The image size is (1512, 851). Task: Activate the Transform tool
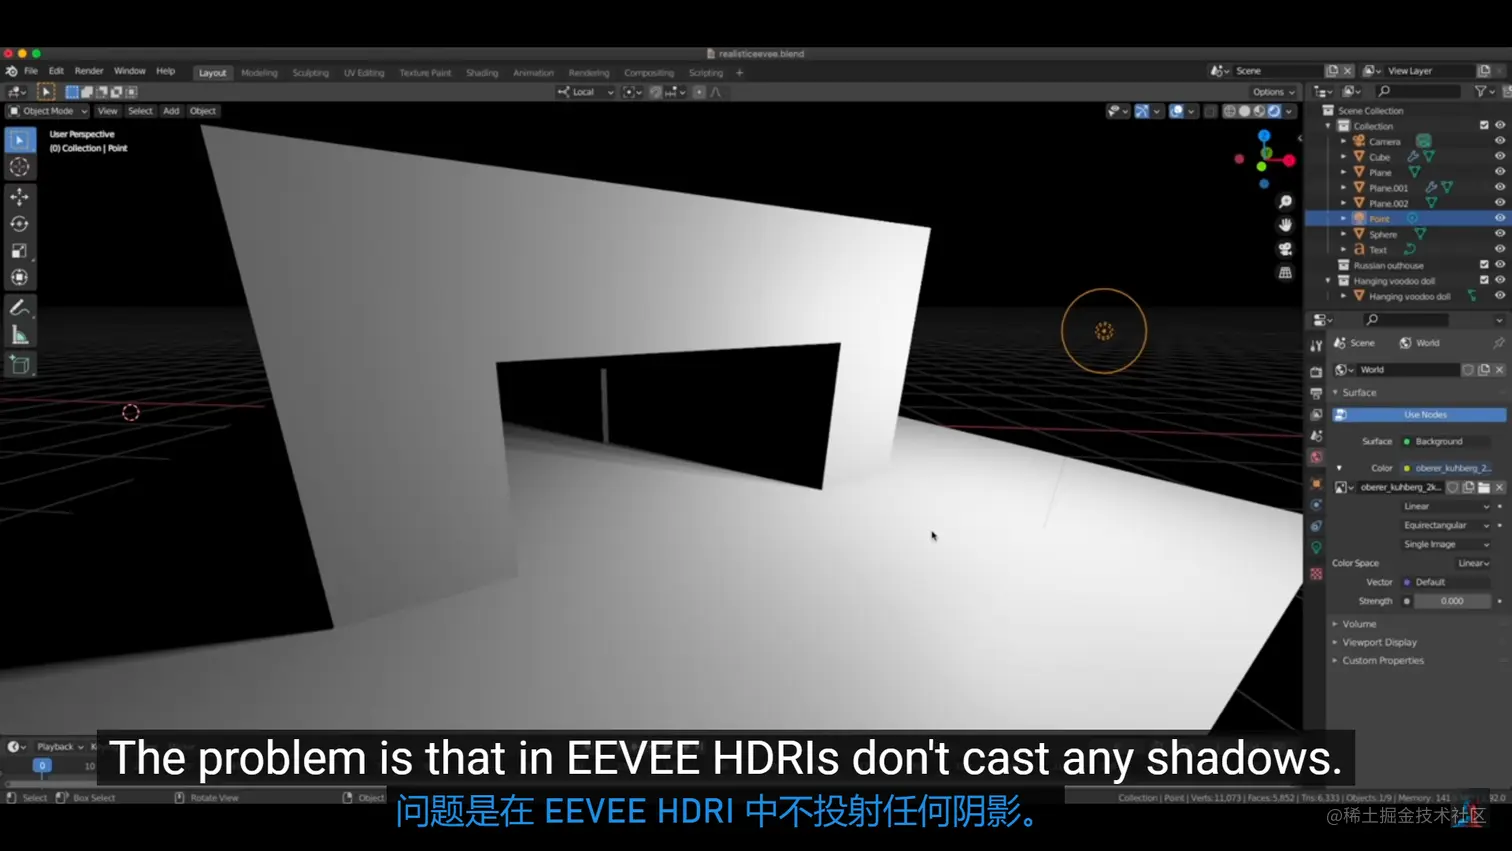[x=19, y=278]
